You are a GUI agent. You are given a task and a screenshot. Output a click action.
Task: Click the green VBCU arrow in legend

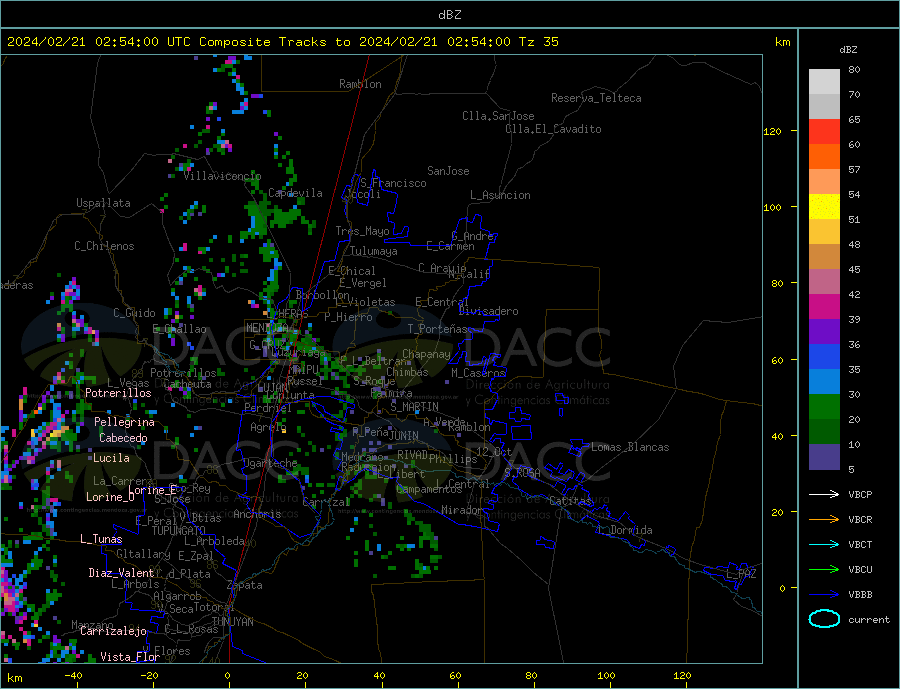824,570
